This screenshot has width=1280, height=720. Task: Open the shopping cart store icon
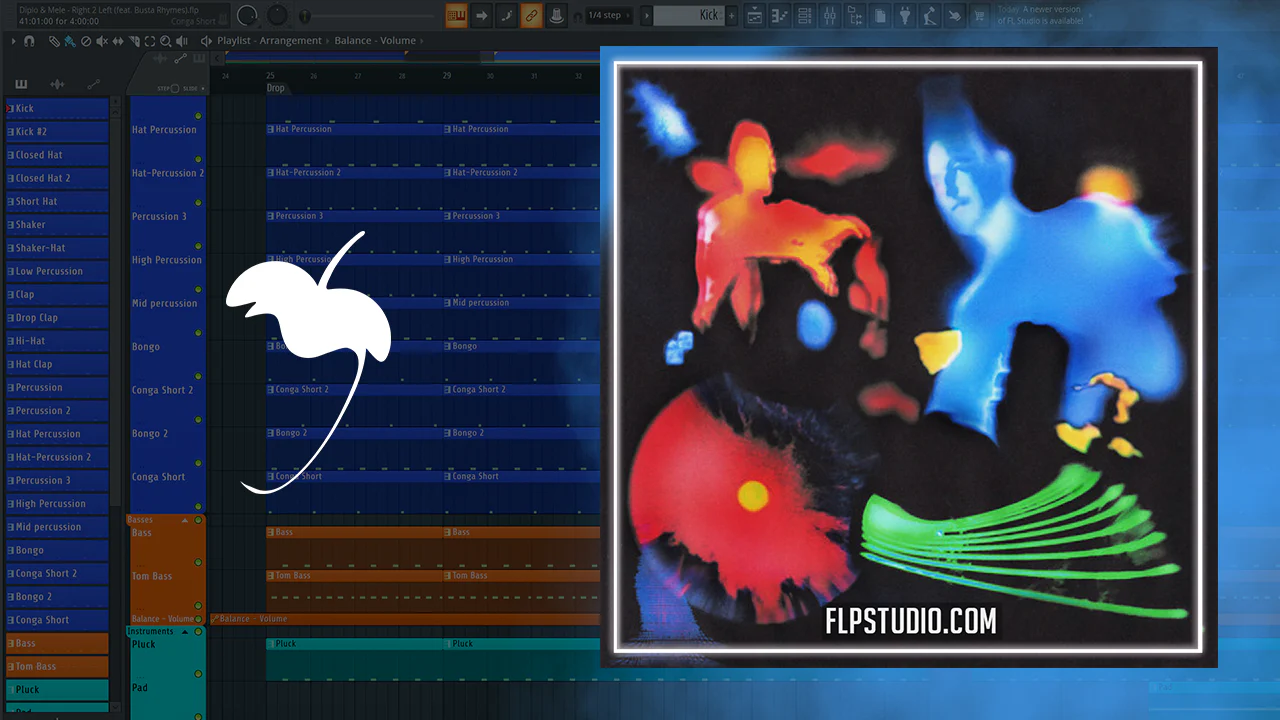[980, 15]
